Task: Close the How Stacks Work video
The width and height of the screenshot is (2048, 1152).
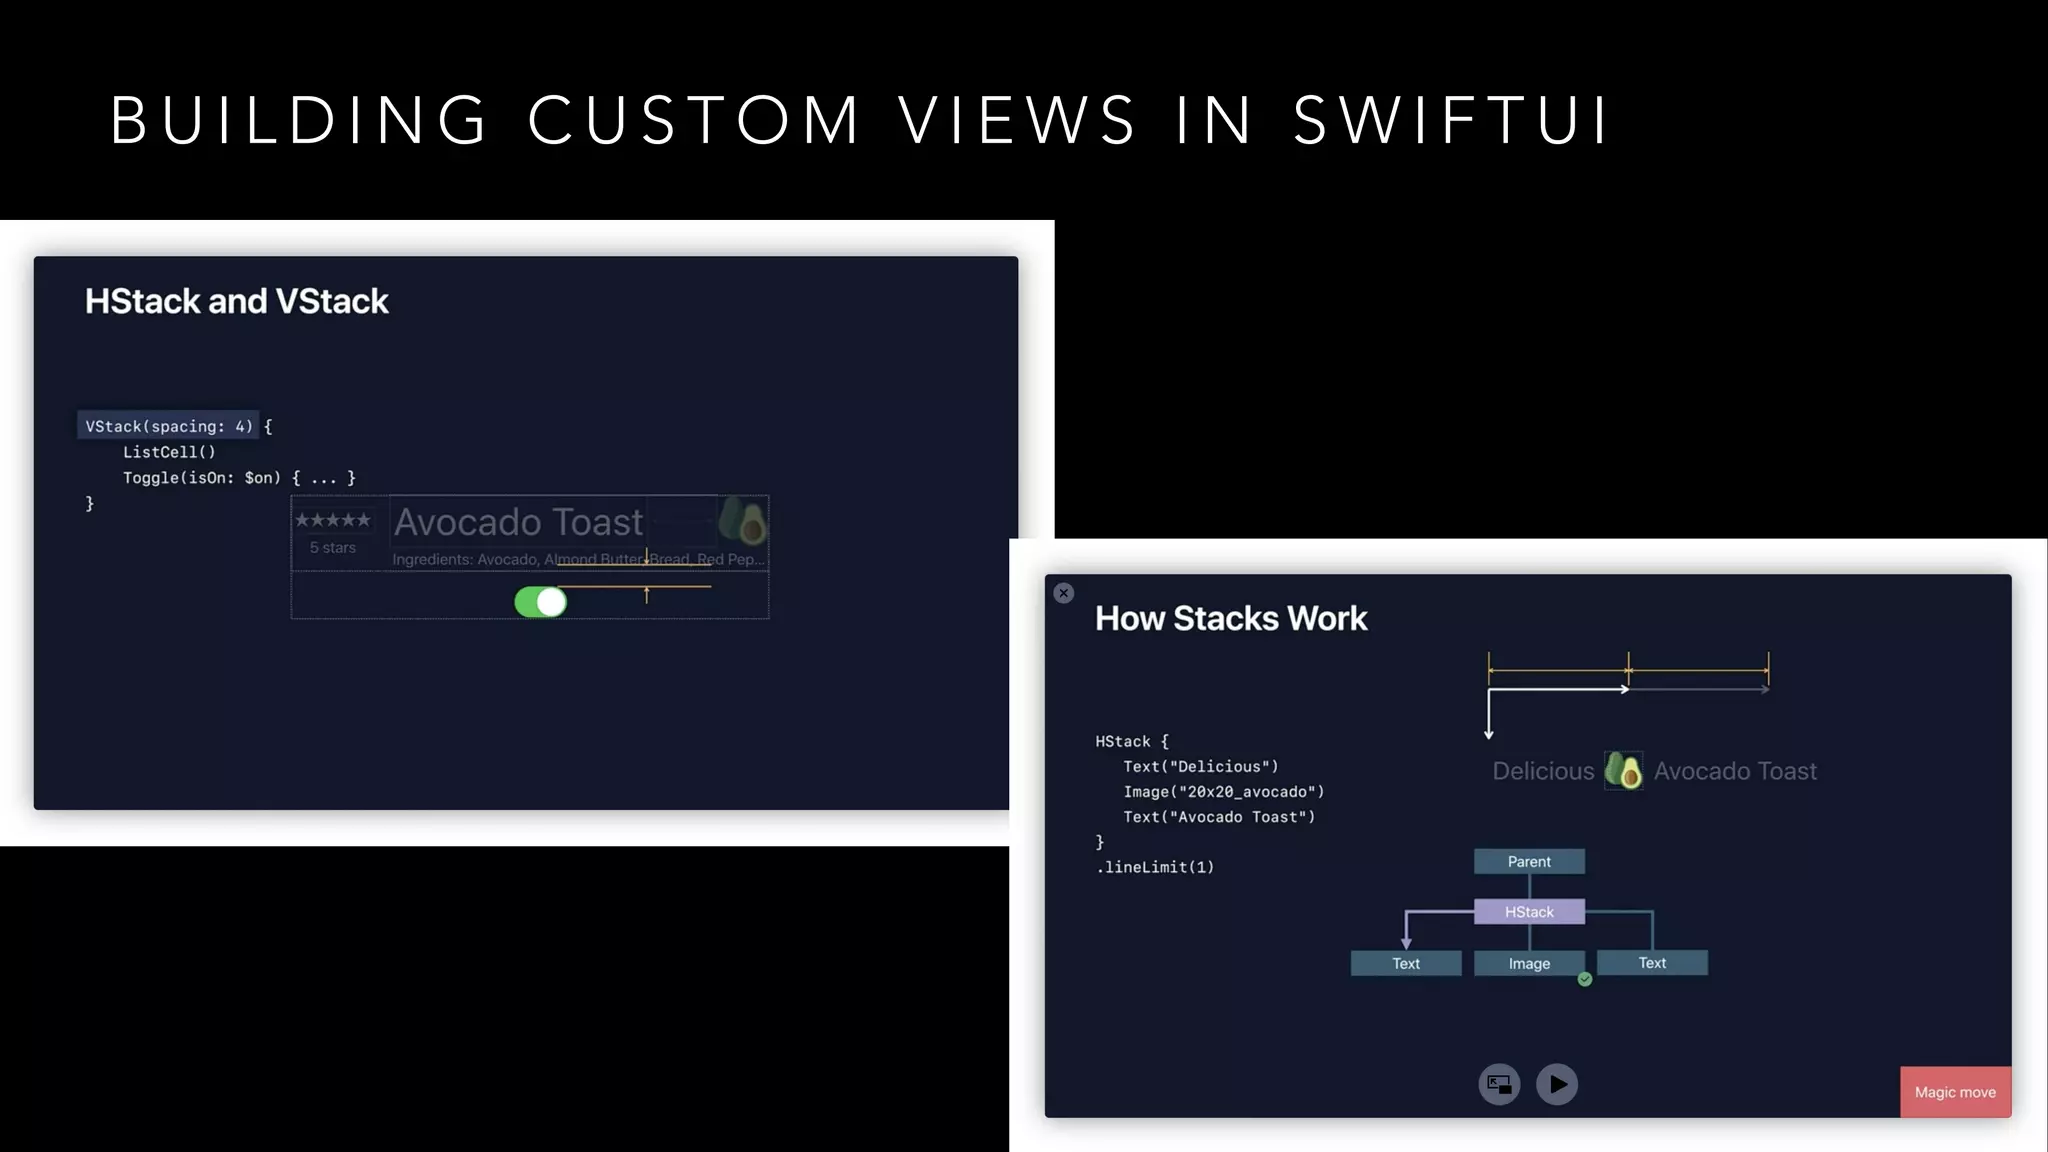Action: point(1064,593)
